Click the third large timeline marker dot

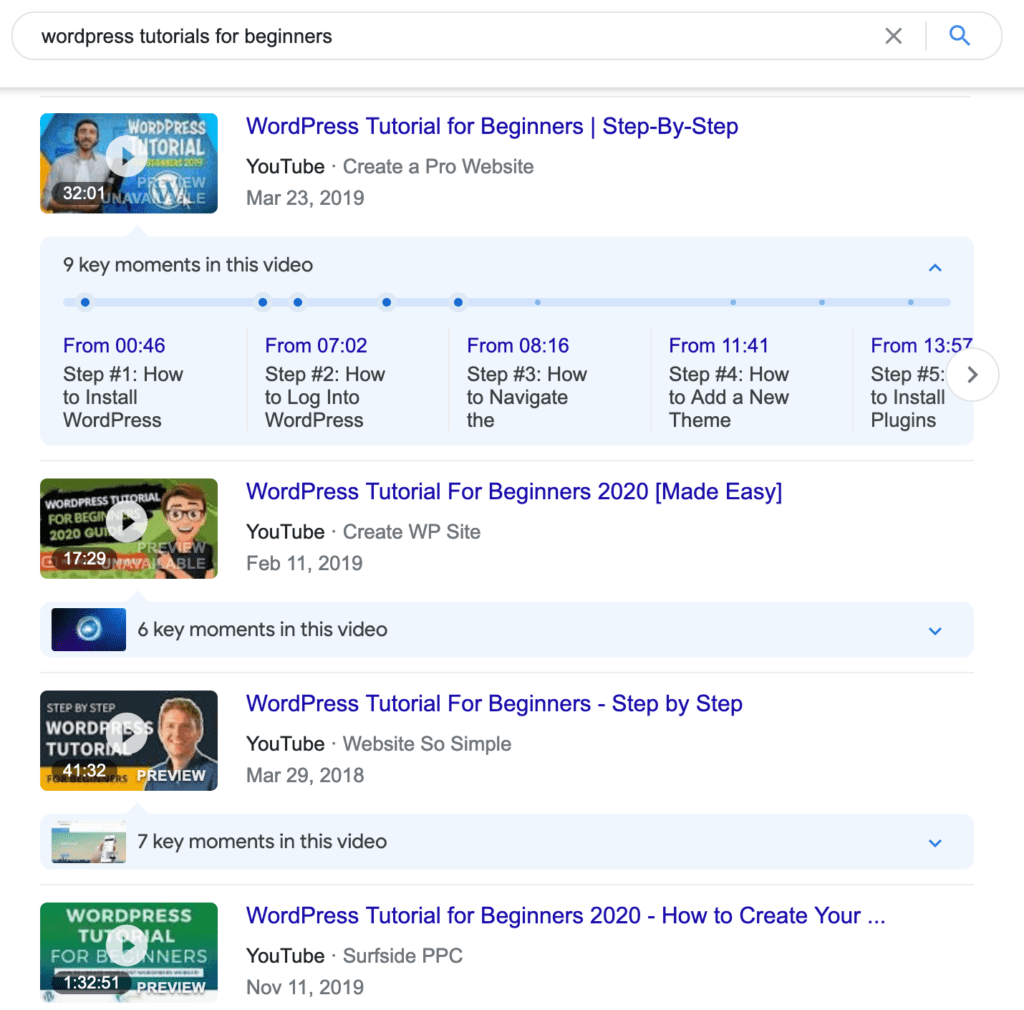[x=298, y=302]
